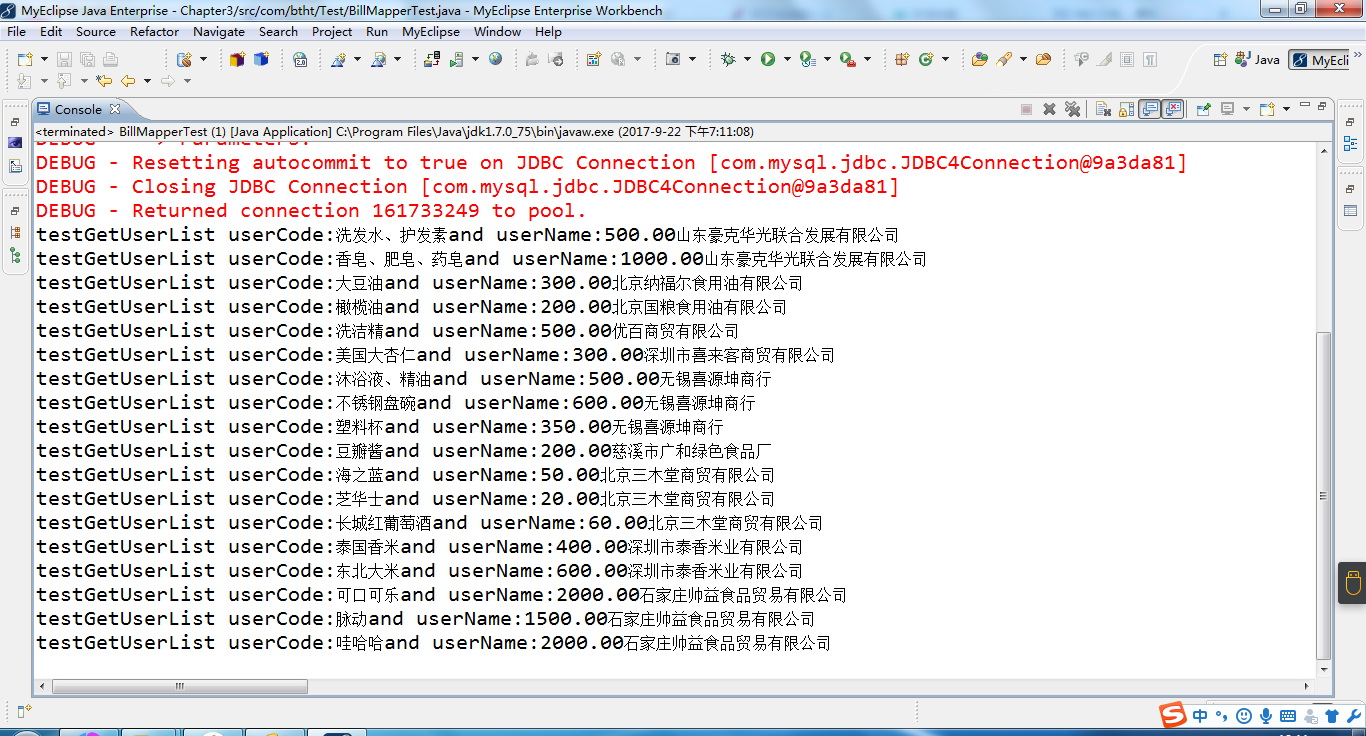This screenshot has height=736, width=1366.
Task: Click the External Tools run icon
Action: click(x=848, y=59)
